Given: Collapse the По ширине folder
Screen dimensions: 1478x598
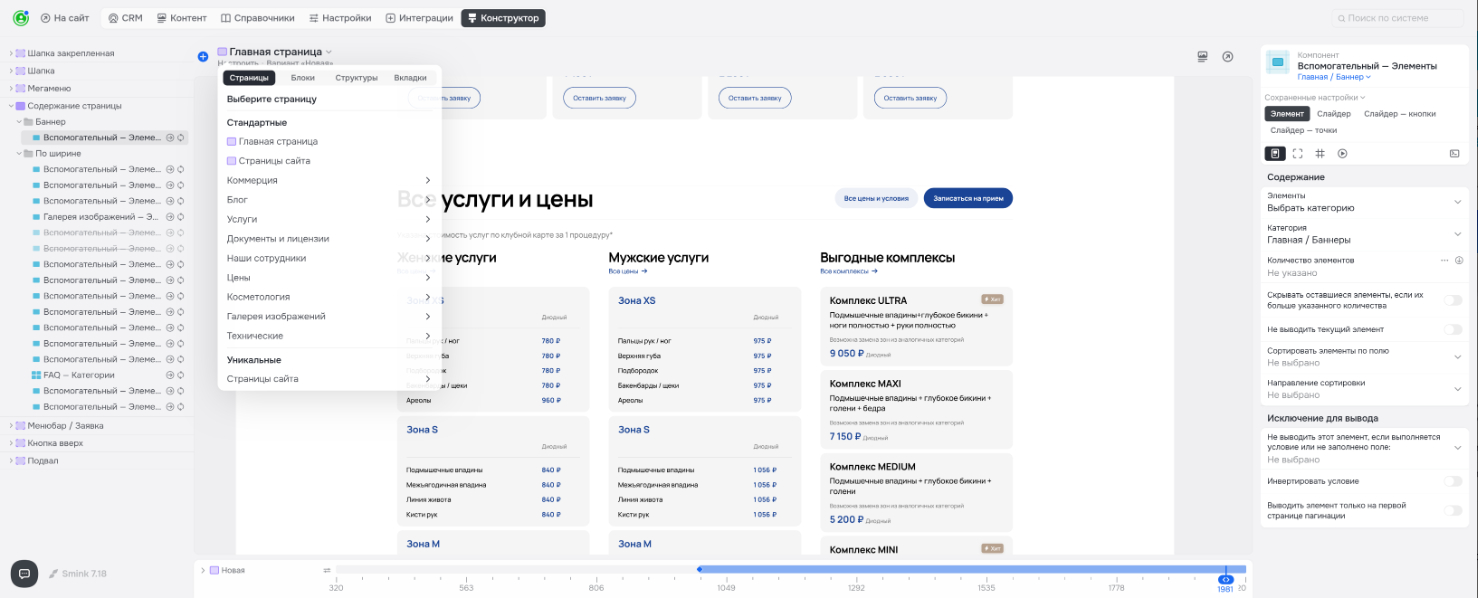Looking at the screenshot, I should [x=19, y=153].
